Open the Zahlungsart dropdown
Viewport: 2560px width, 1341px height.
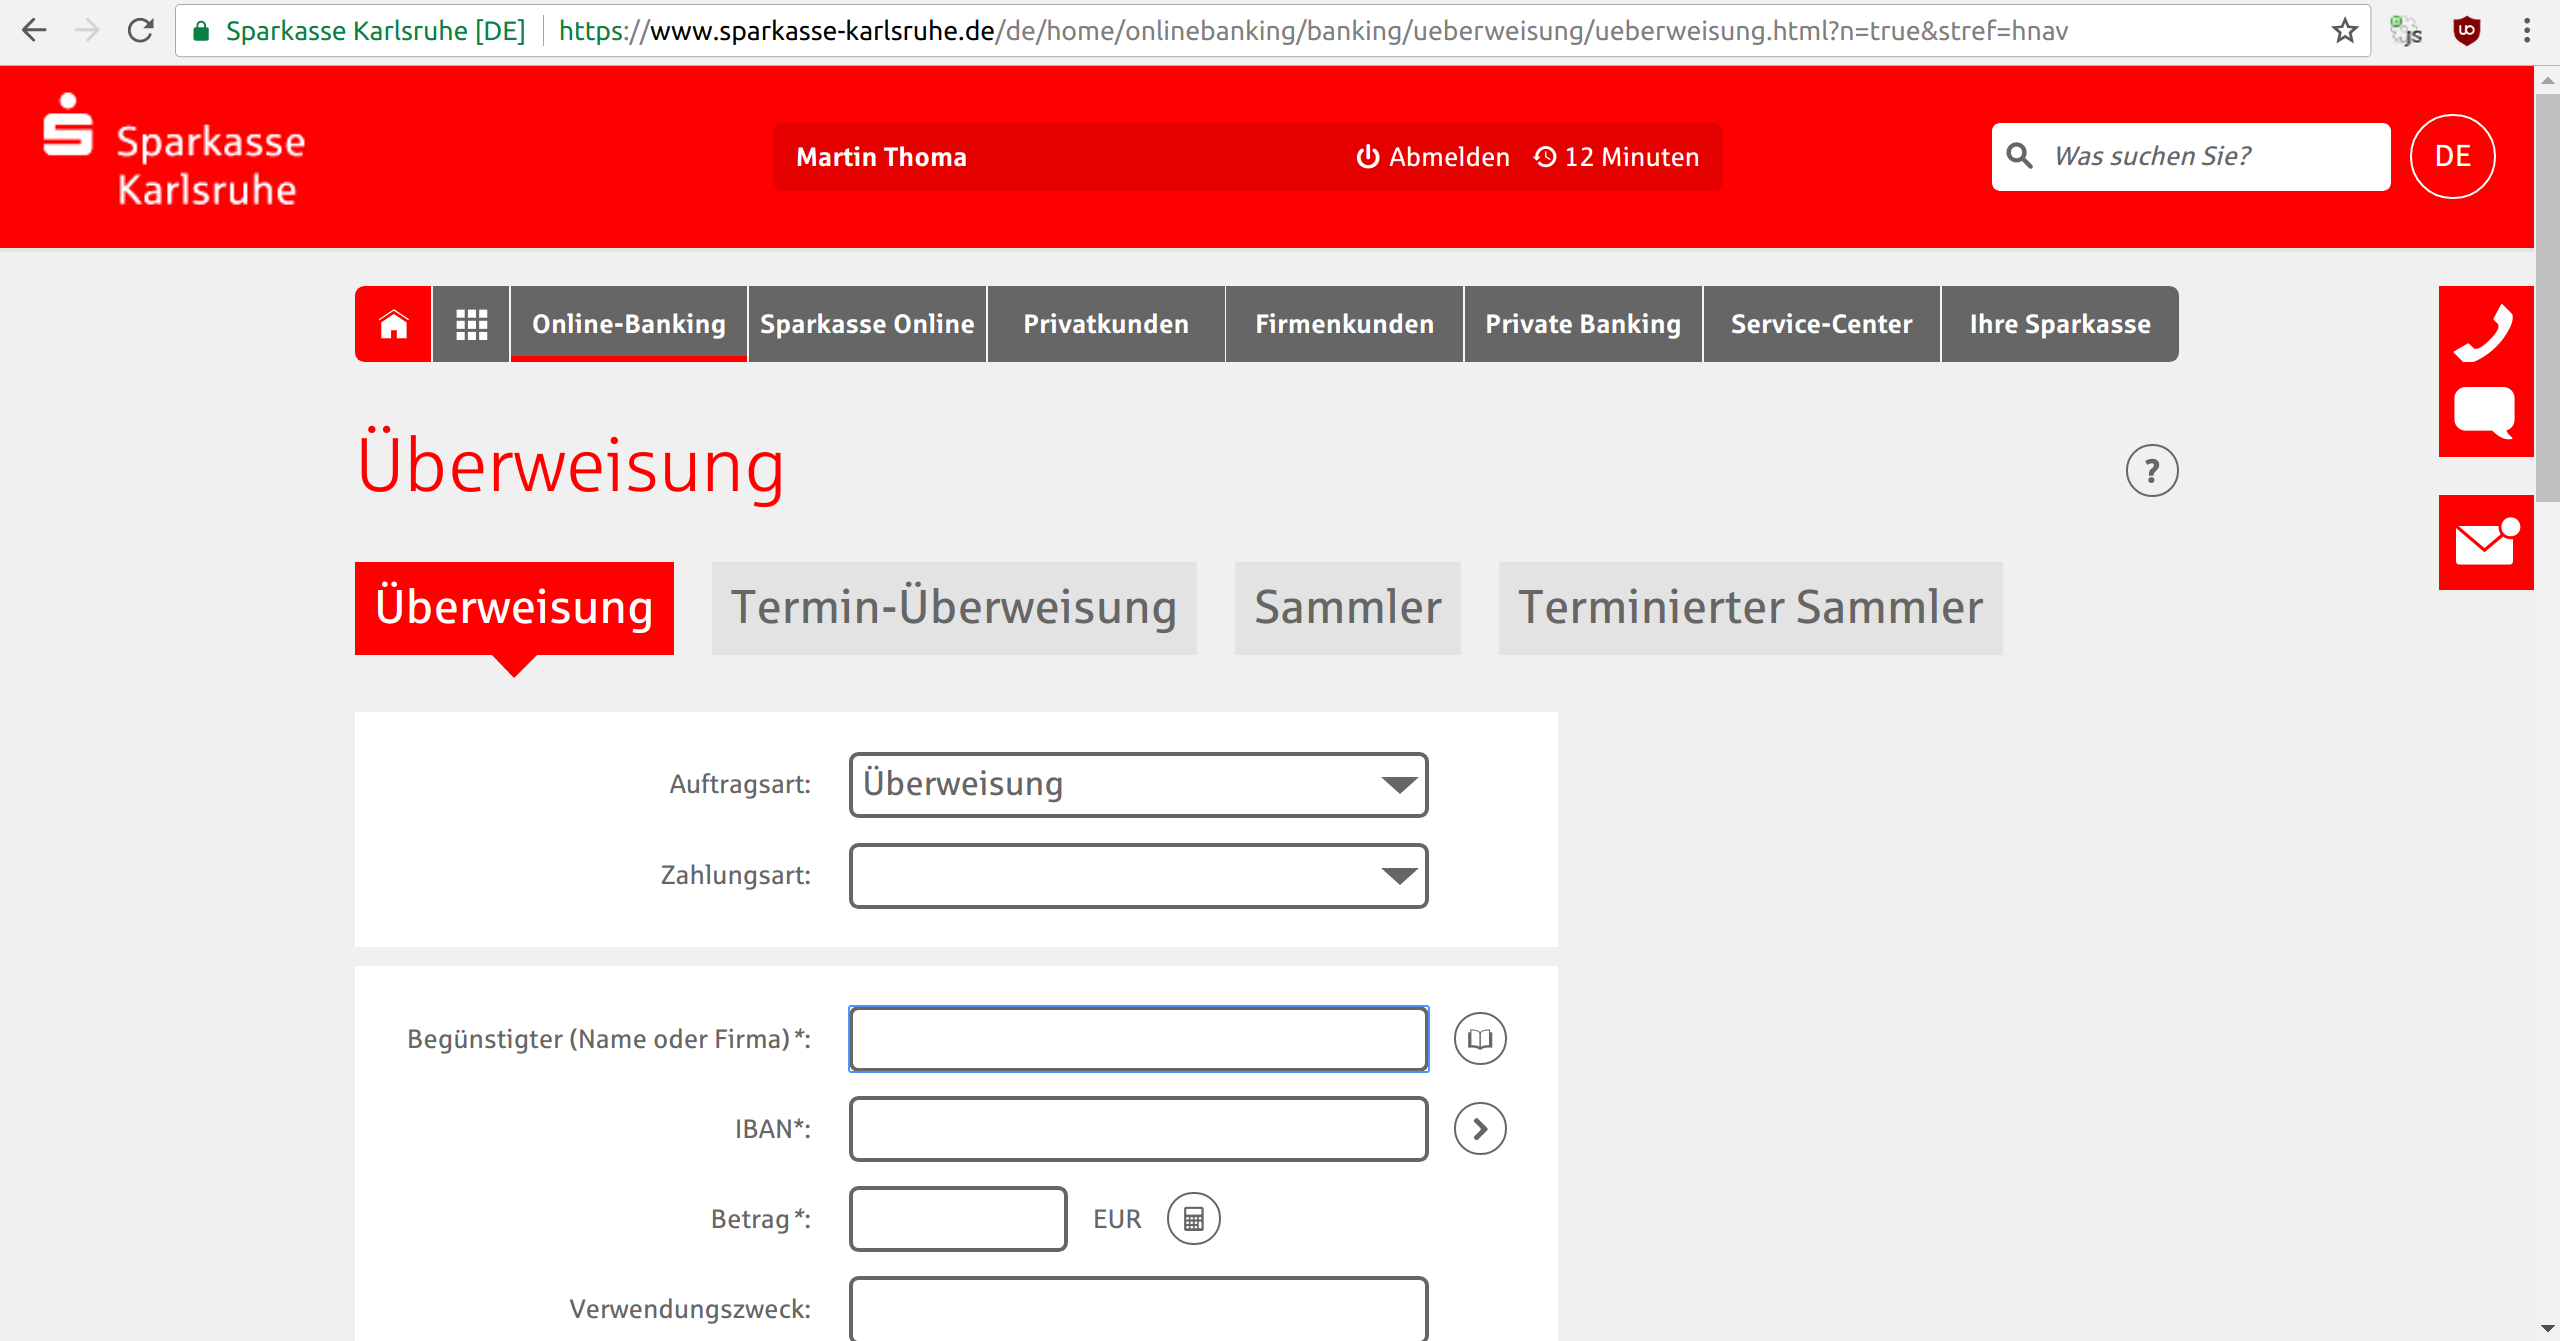[1137, 876]
